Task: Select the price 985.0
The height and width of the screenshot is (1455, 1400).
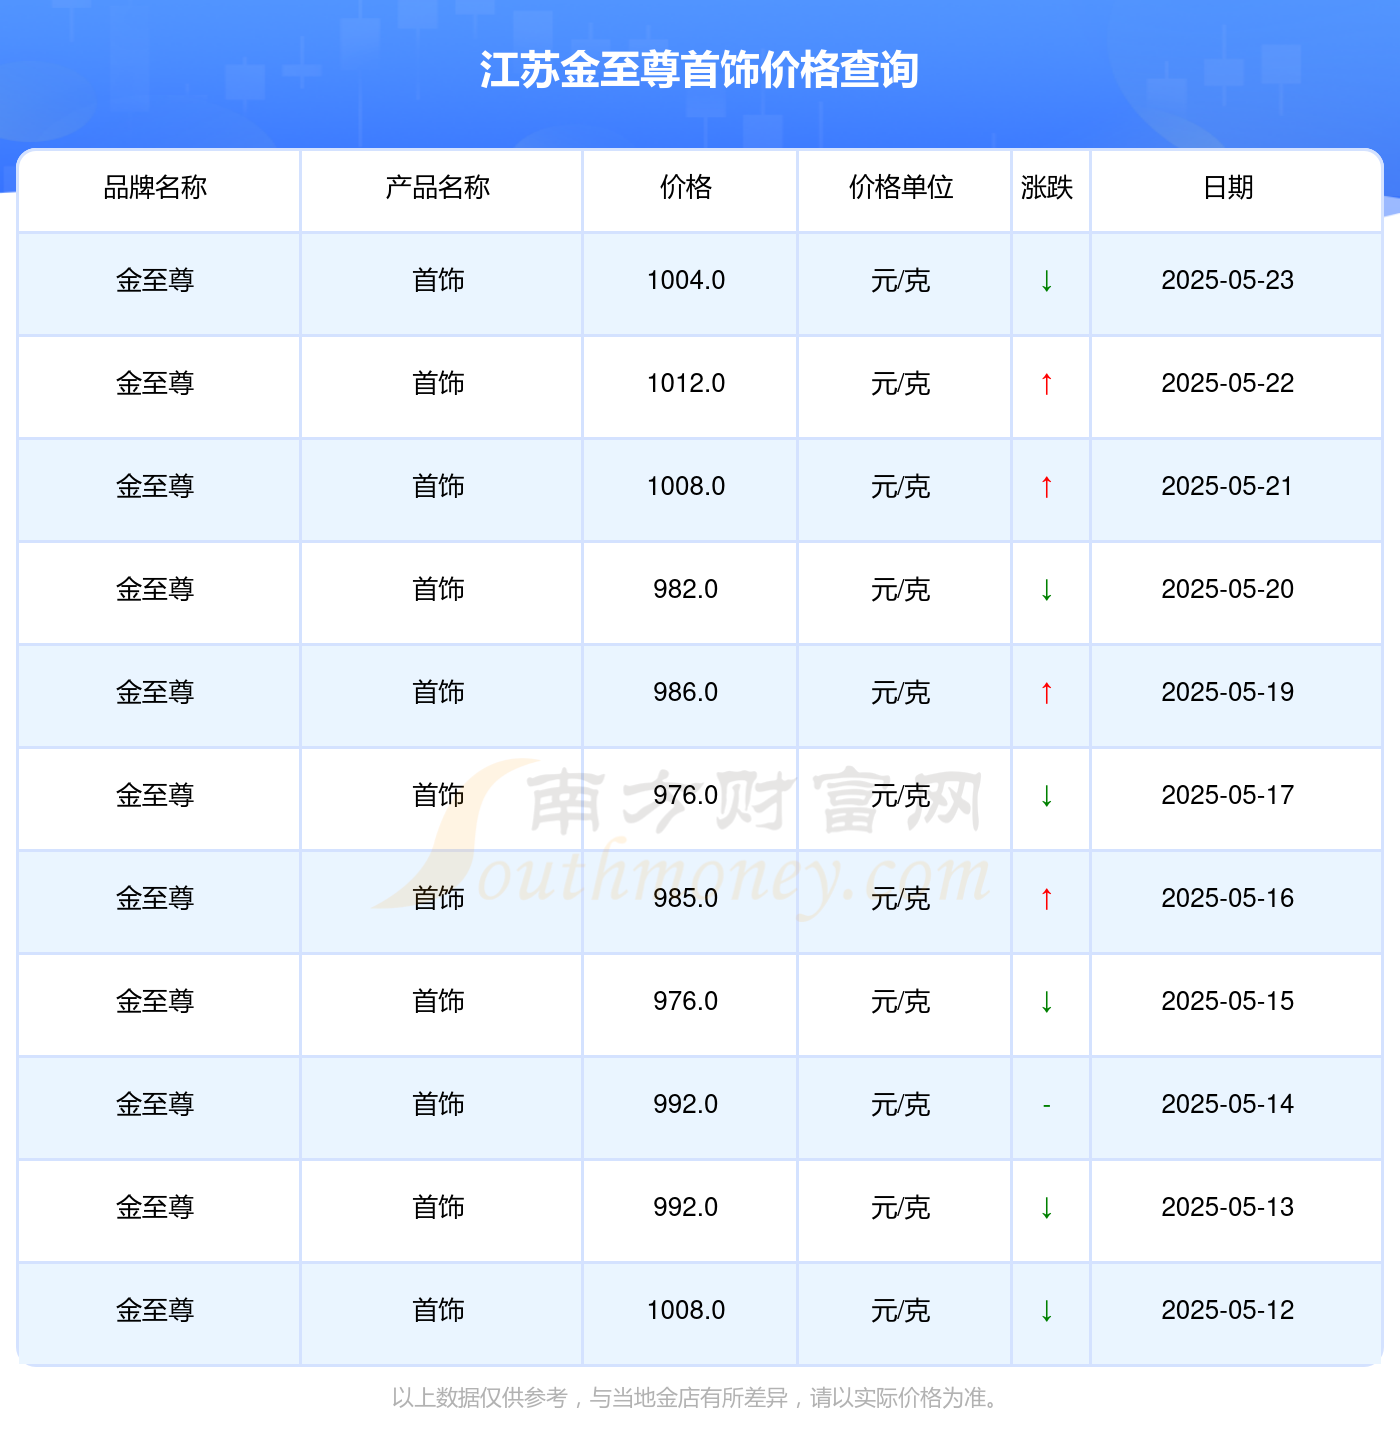Action: tap(686, 899)
